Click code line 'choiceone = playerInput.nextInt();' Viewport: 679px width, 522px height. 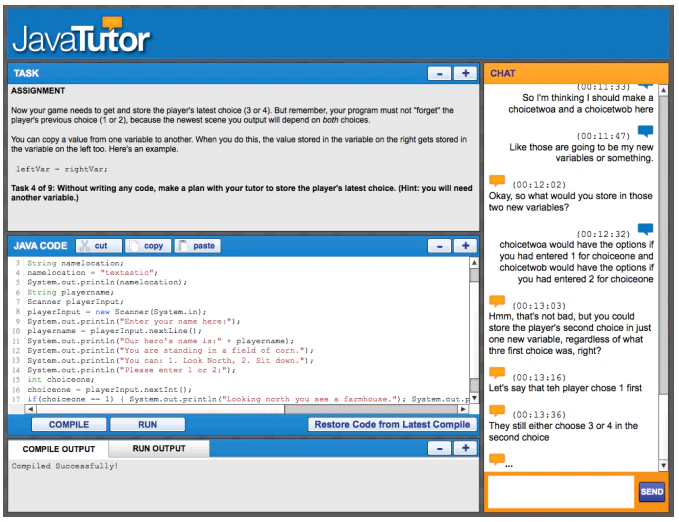[x=109, y=389]
